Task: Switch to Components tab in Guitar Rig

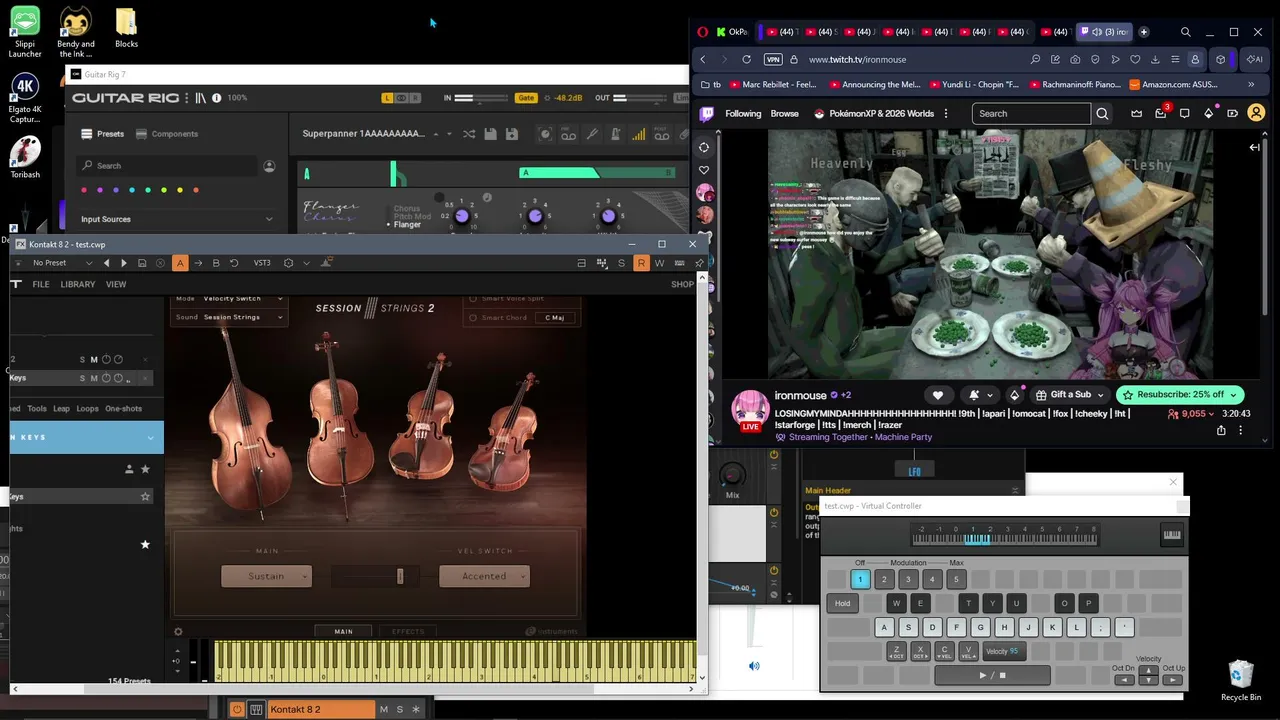Action: 167,134
